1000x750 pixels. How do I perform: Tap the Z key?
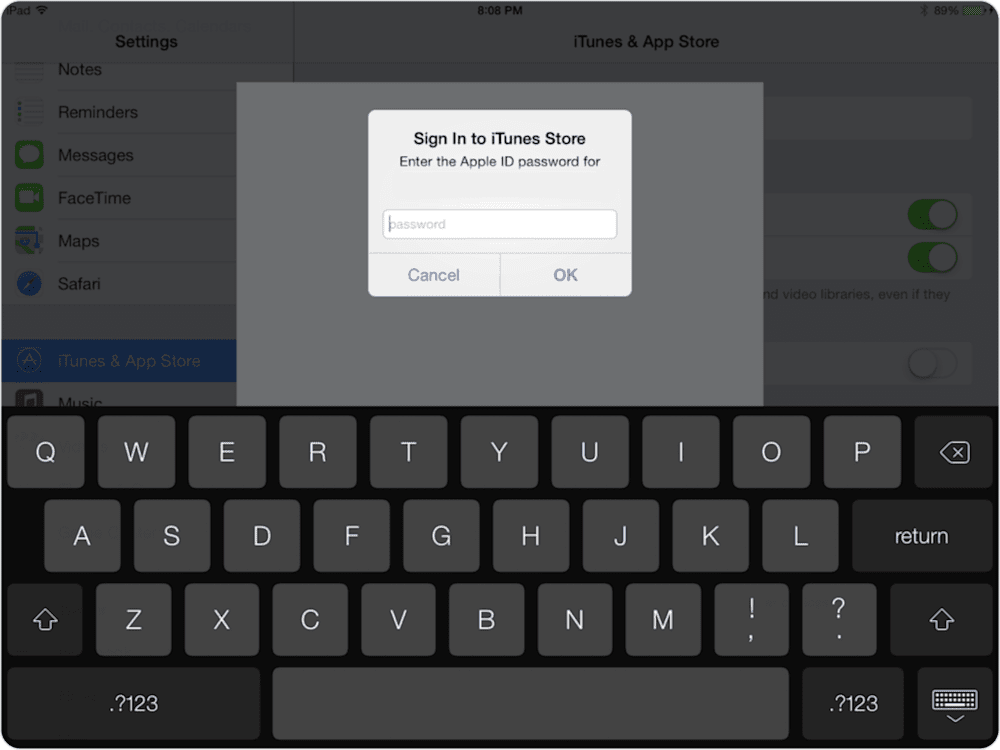click(133, 619)
